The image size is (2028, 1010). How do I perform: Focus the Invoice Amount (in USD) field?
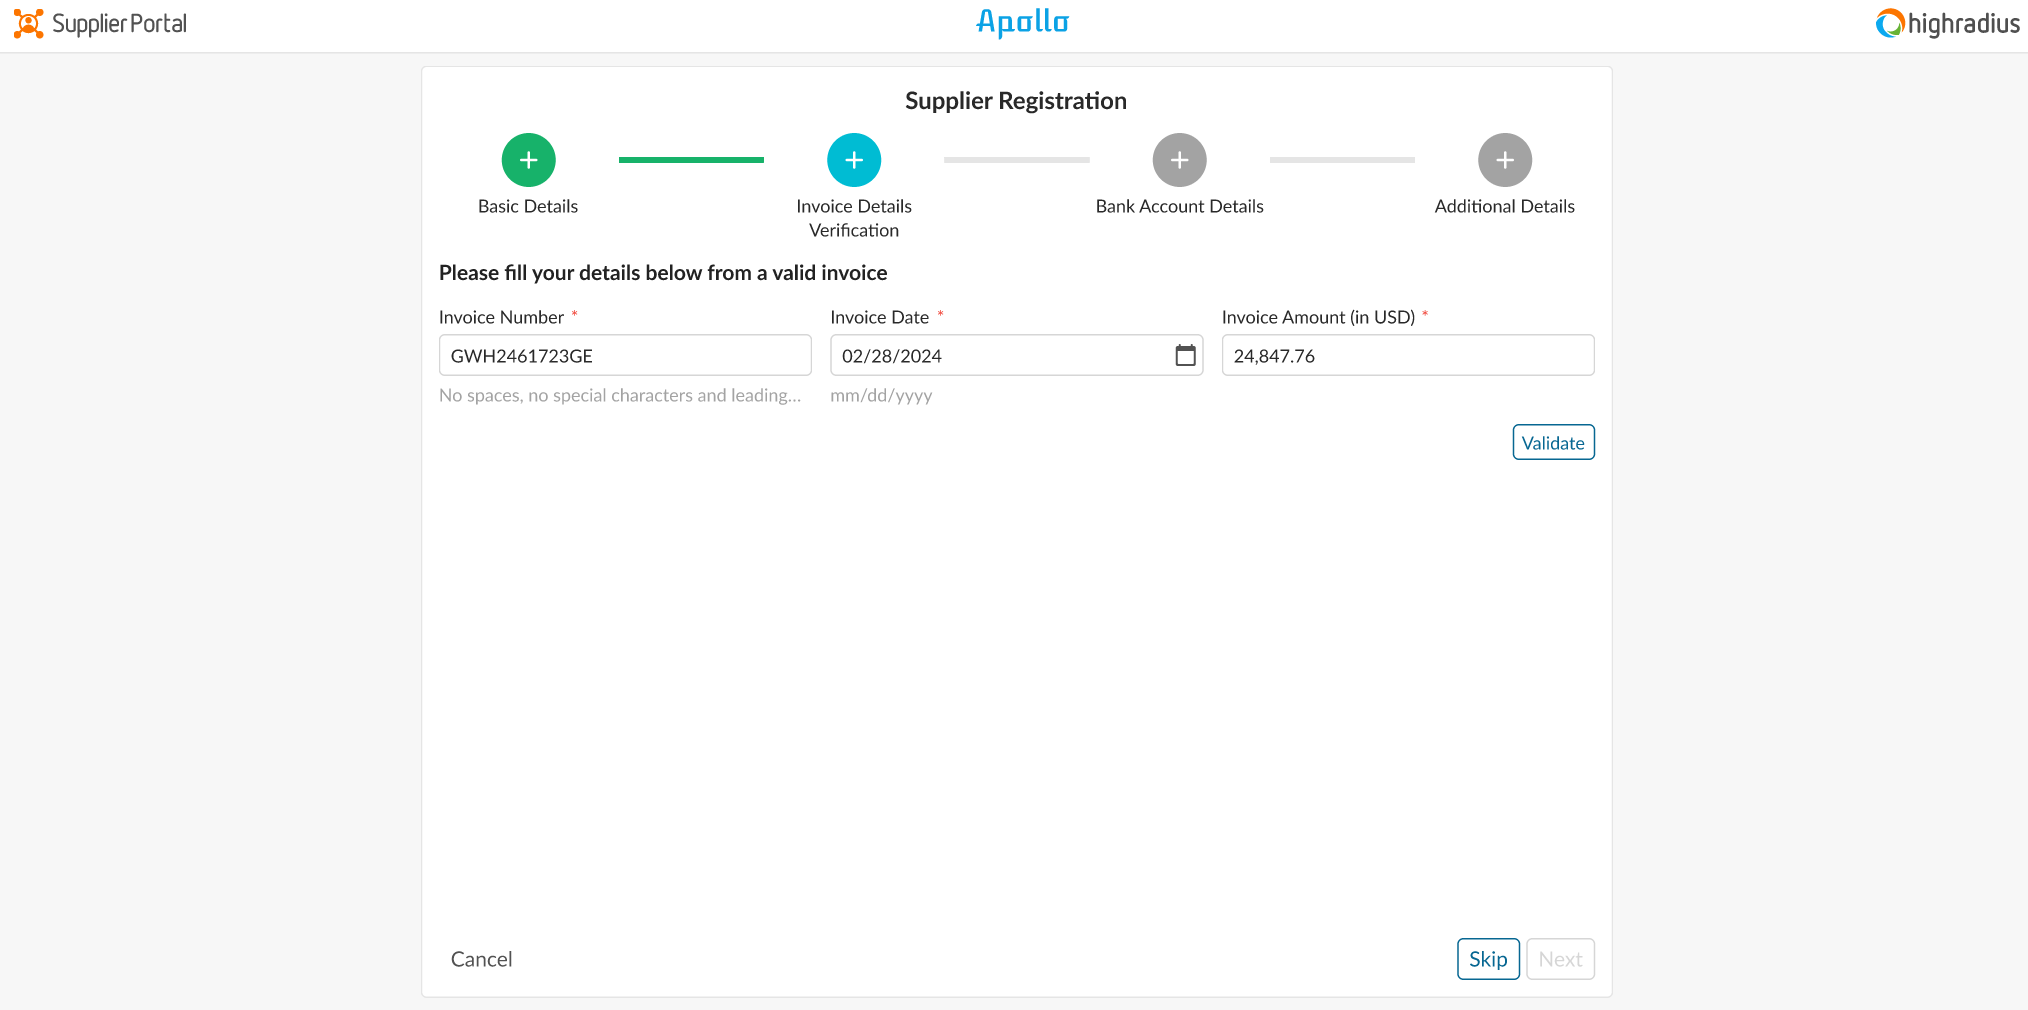coord(1408,355)
